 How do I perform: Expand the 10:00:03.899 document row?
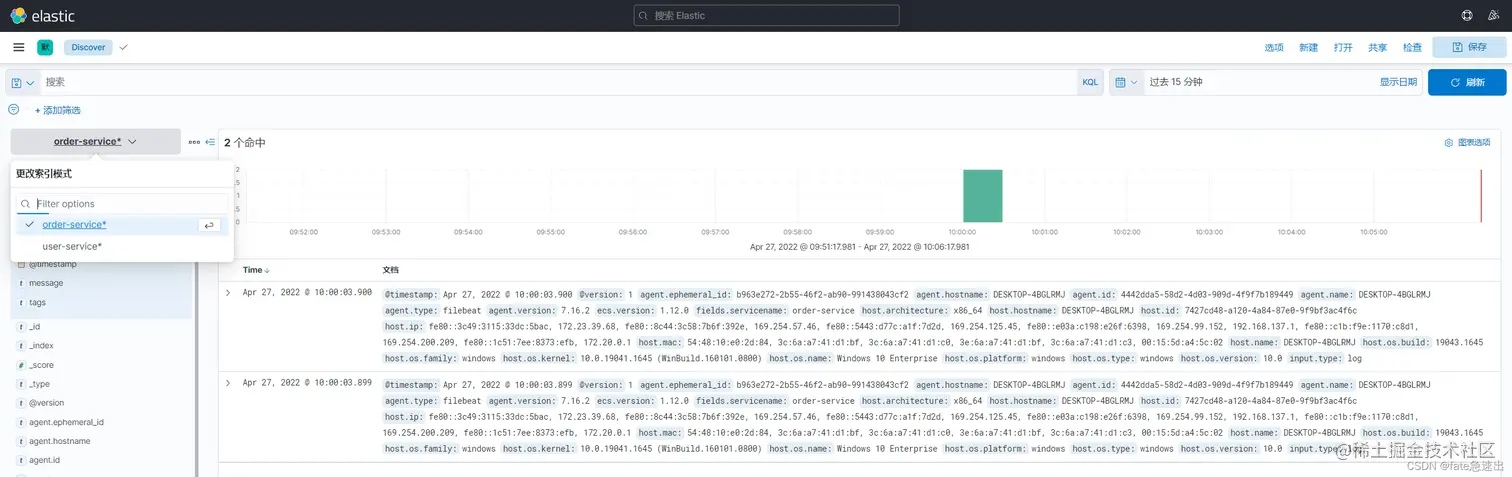coord(228,383)
